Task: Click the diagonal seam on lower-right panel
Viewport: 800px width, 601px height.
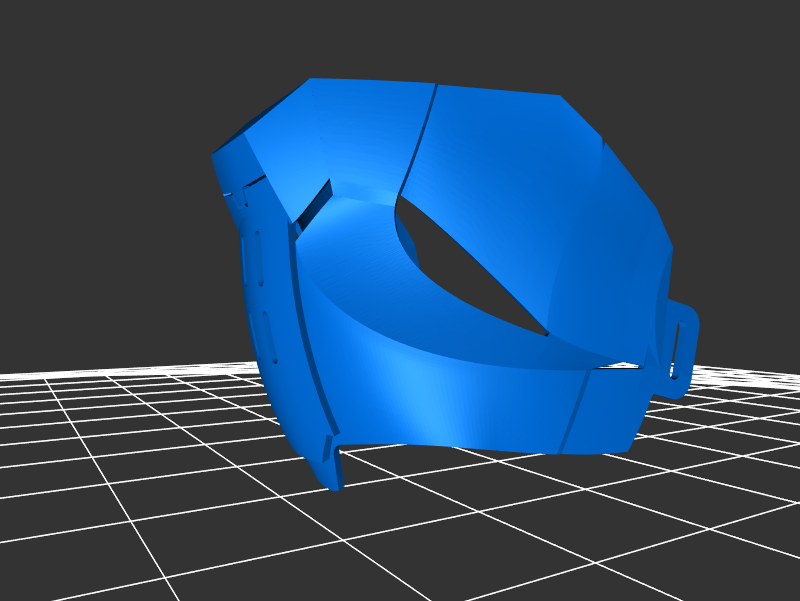Action: click(x=573, y=410)
